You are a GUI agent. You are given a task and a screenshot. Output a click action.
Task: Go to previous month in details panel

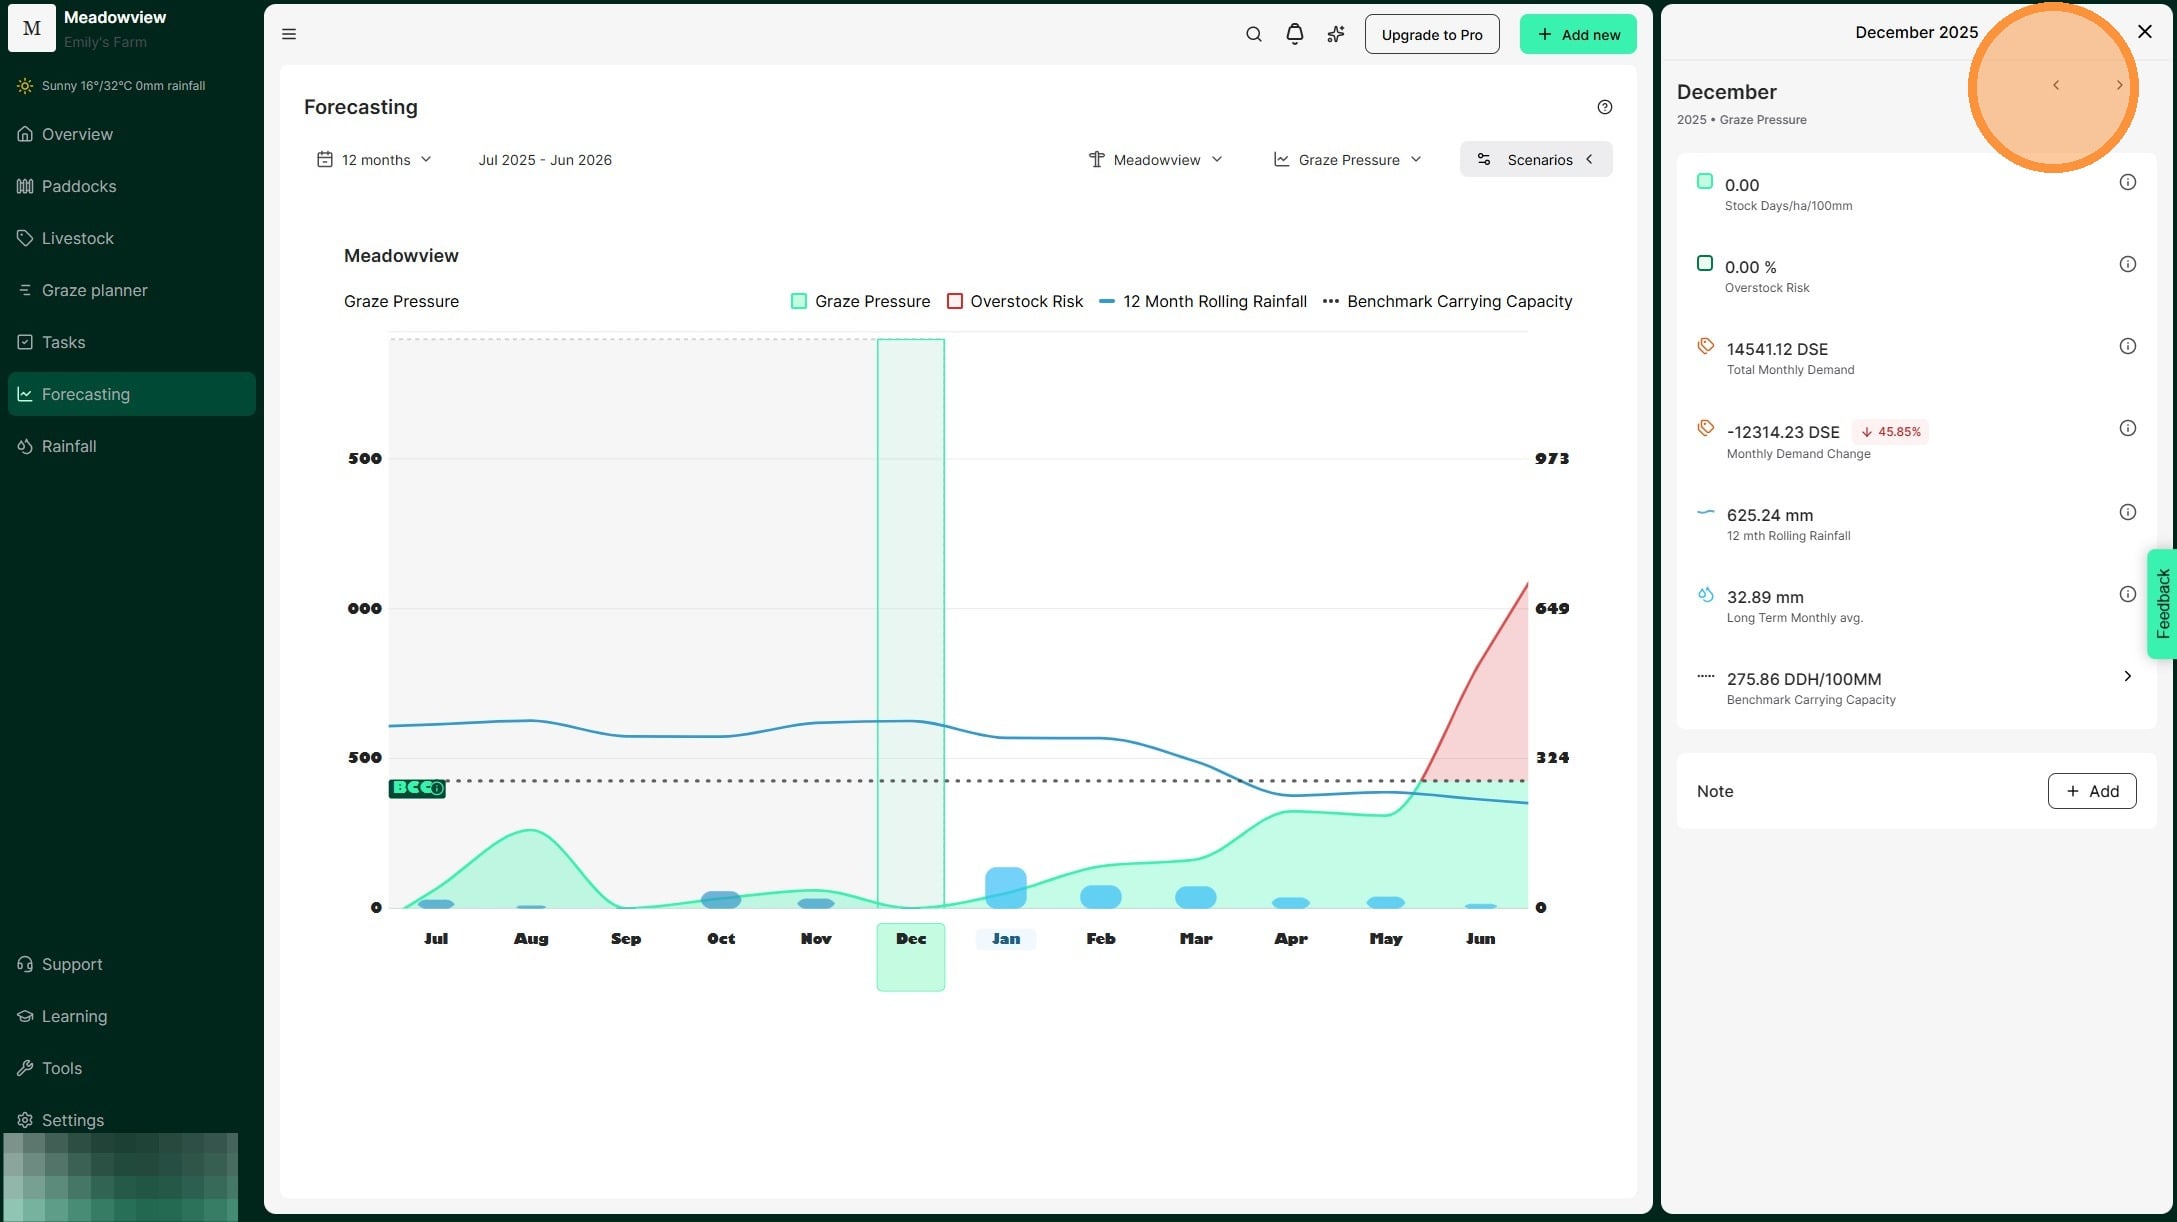[x=2056, y=85]
